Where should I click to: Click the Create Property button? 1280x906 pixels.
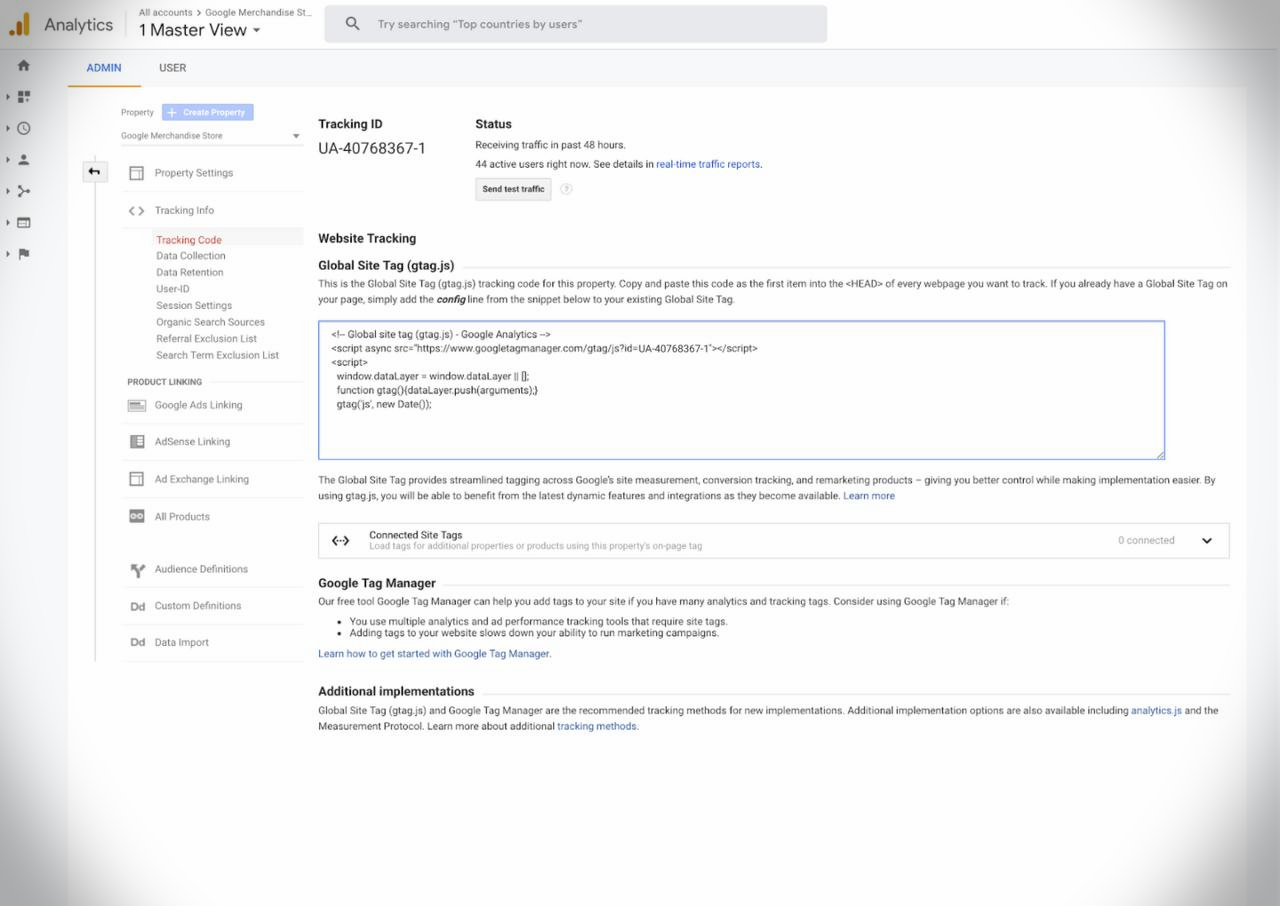pos(208,112)
